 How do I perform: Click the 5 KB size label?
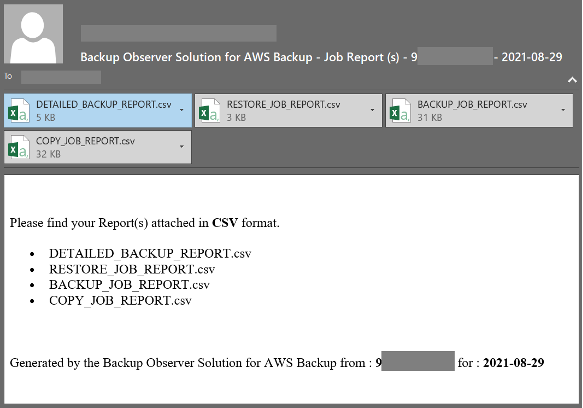pos(46,118)
